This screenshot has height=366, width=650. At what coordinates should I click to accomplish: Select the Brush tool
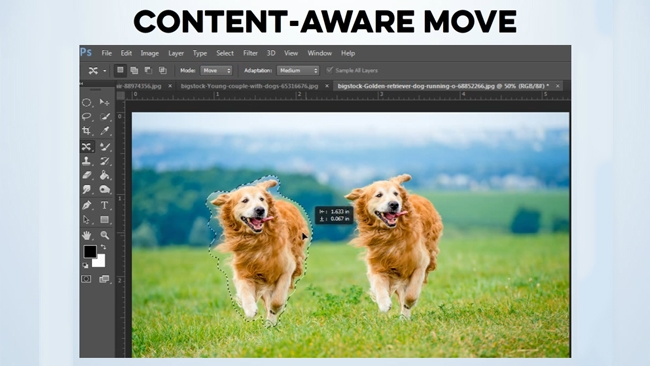click(x=104, y=146)
